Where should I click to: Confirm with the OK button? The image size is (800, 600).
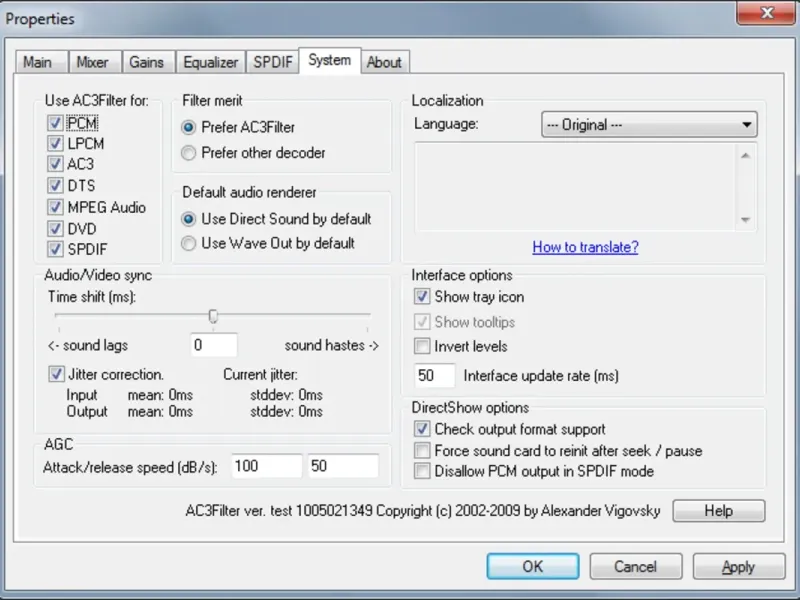click(533, 566)
